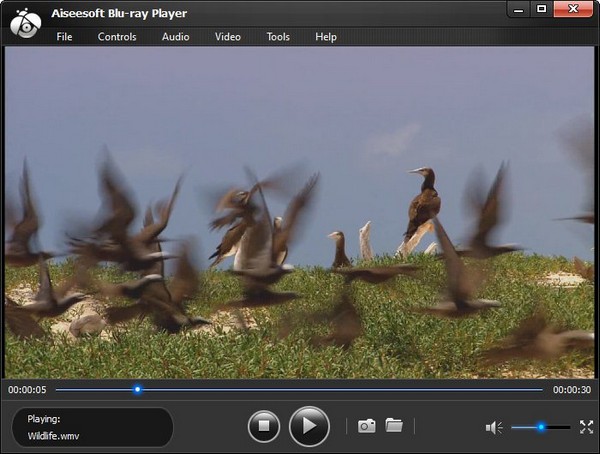
Task: Enter full screen mode
Action: coord(586,427)
